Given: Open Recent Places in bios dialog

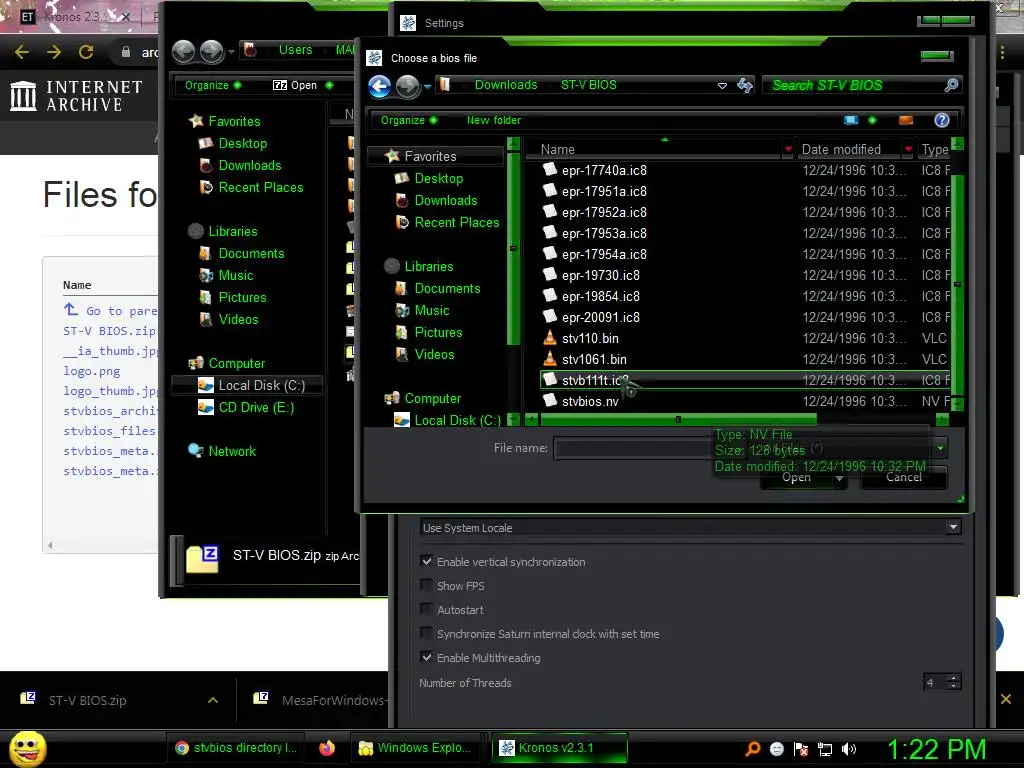Looking at the screenshot, I should point(456,223).
